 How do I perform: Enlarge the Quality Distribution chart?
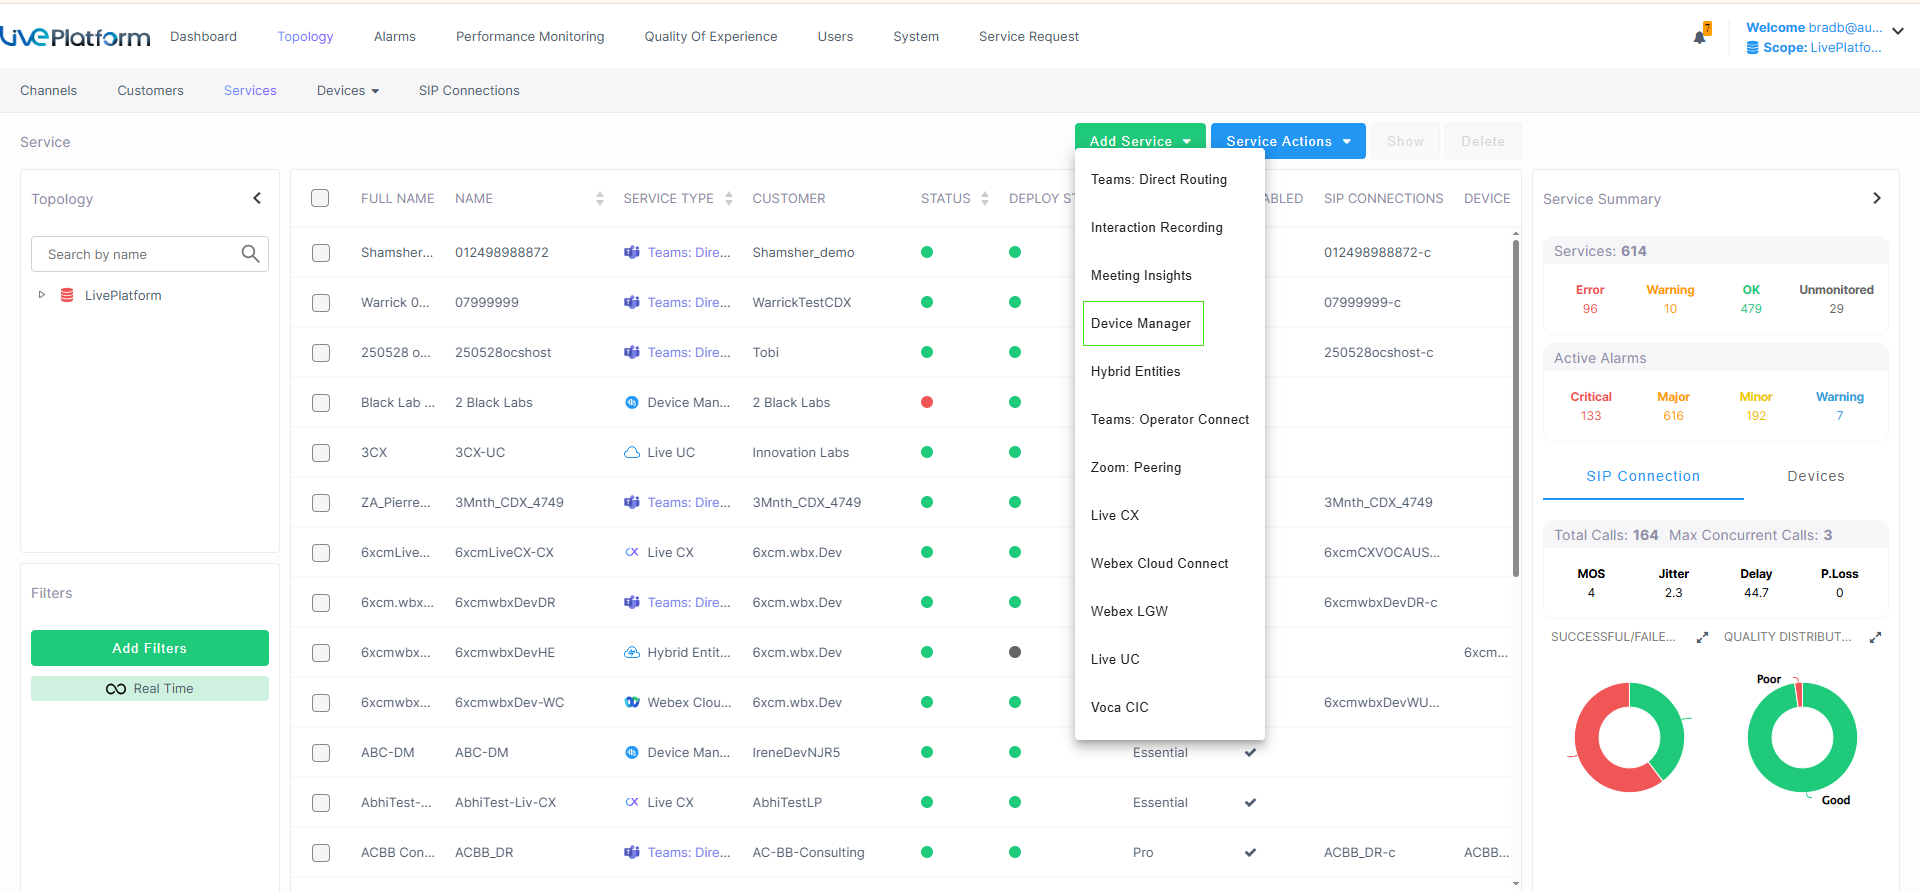1875,637
